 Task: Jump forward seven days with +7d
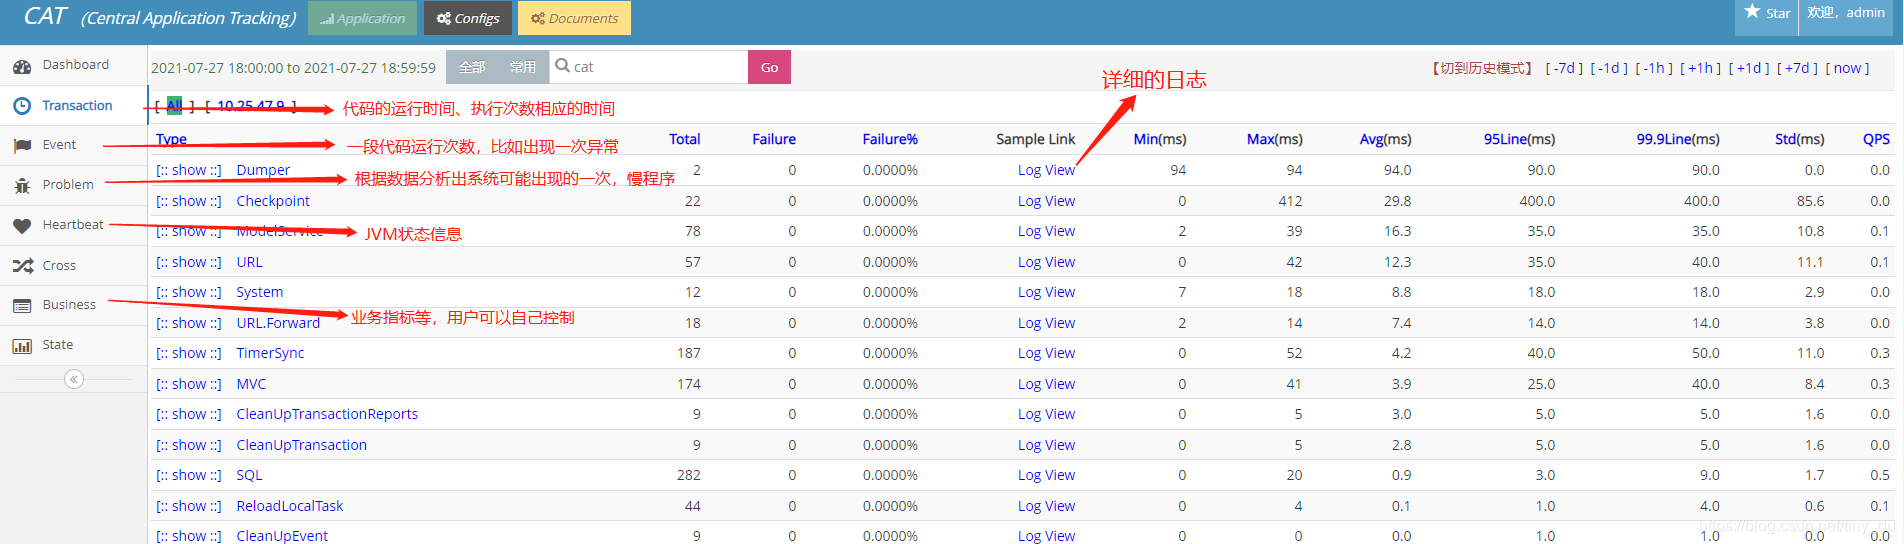click(1797, 68)
